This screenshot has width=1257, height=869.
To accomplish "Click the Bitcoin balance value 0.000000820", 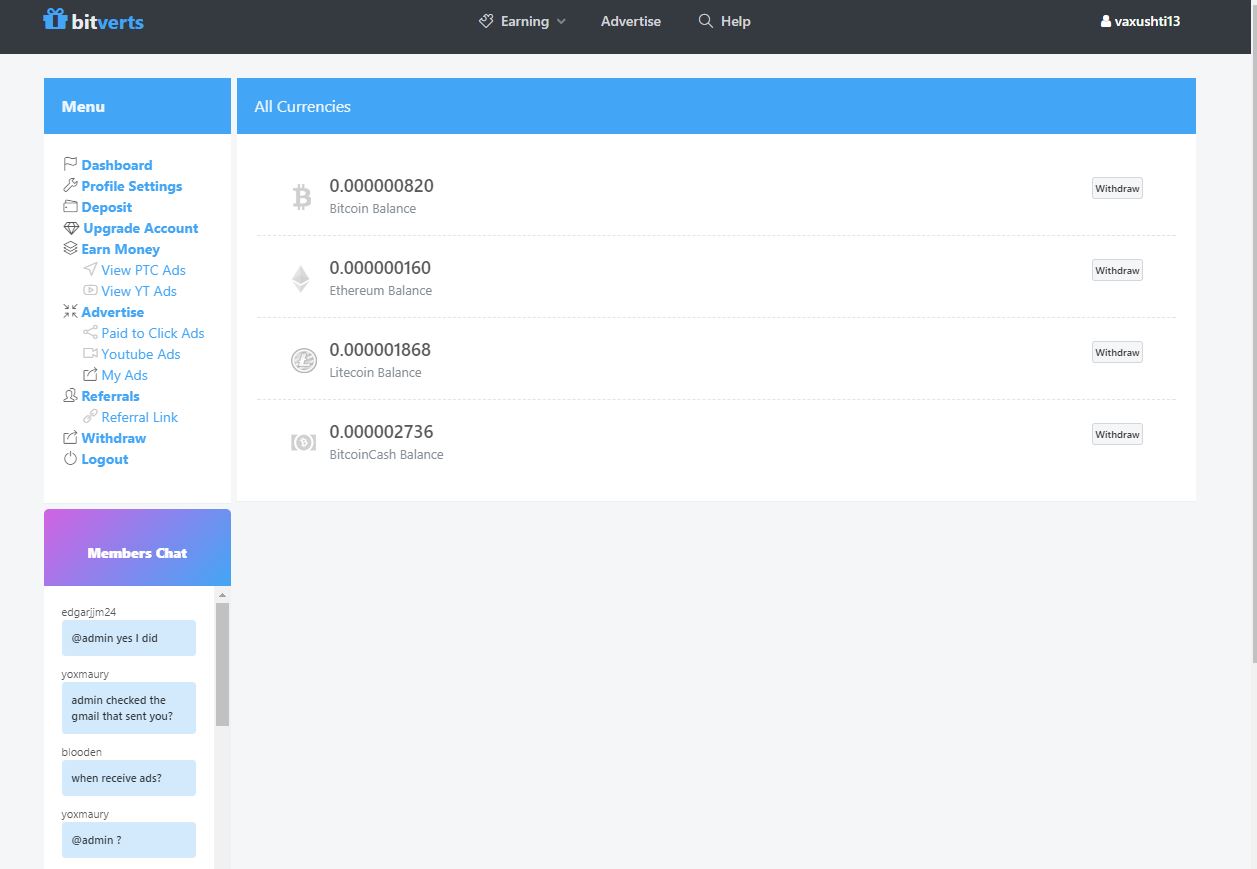I will 382,186.
